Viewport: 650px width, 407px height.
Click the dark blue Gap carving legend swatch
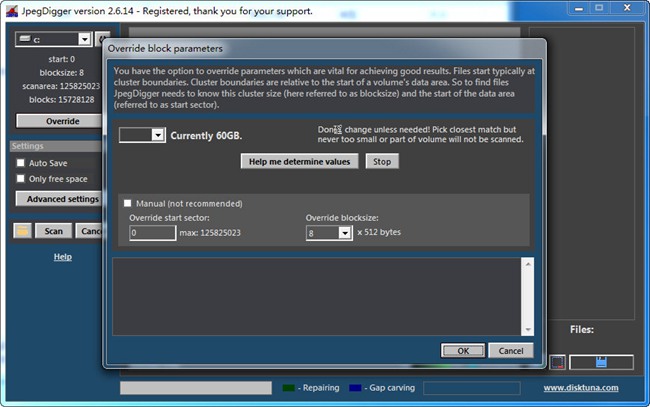[x=355, y=388]
